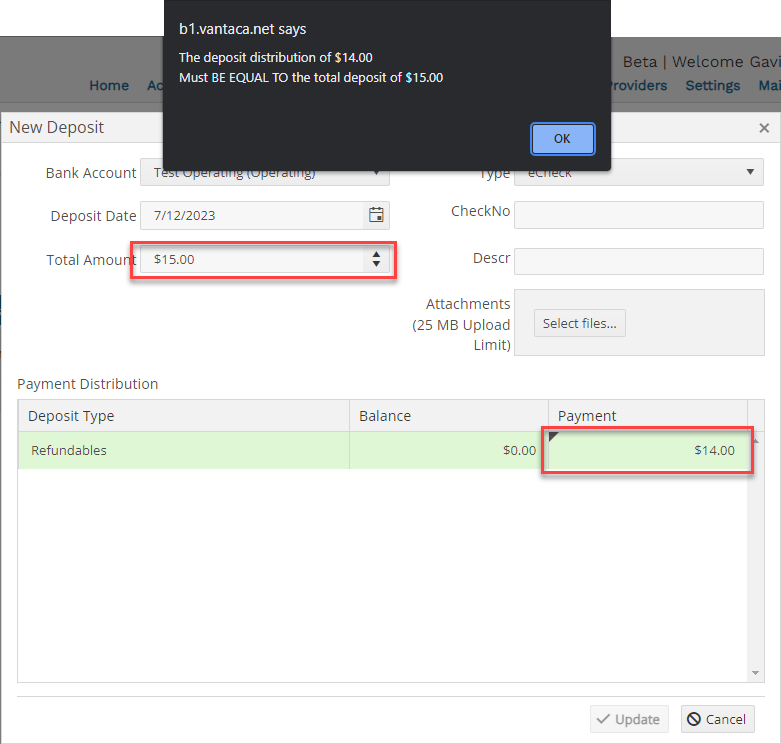Increase Total Amount with the up arrow

pyautogui.click(x=376, y=254)
